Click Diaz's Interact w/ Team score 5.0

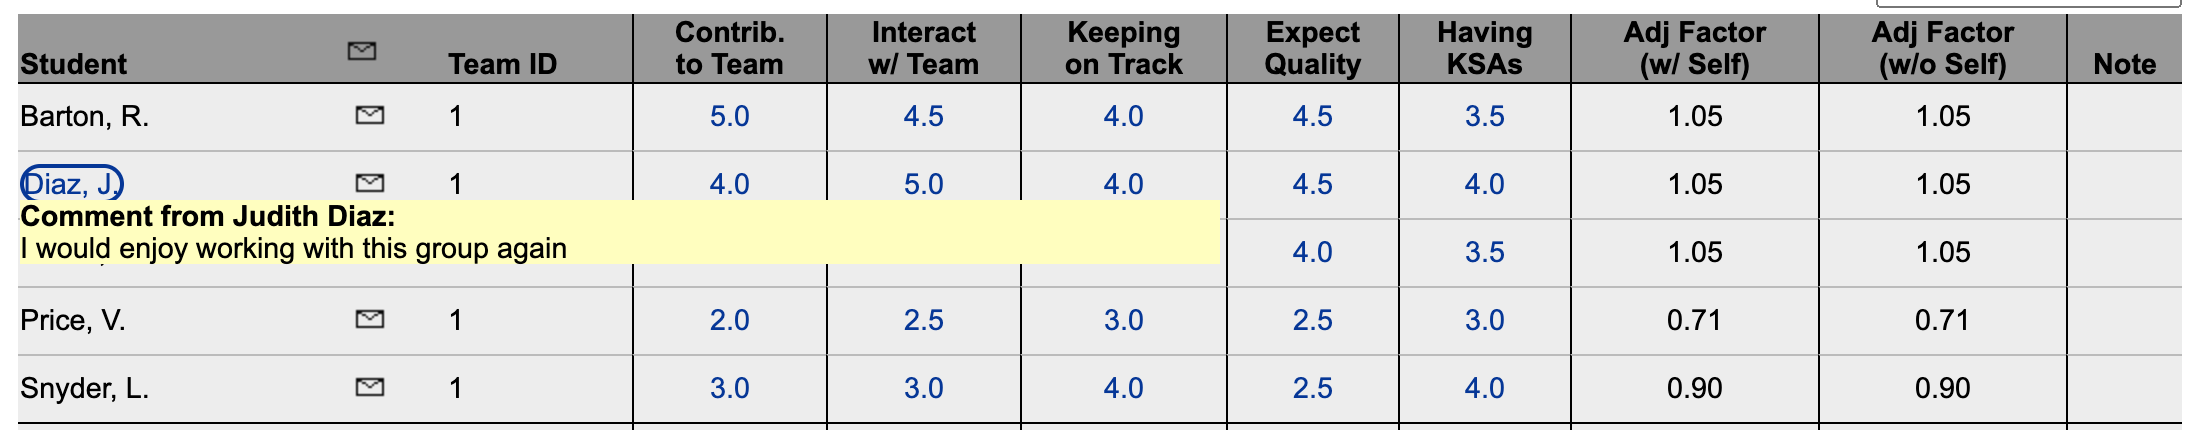tap(923, 184)
